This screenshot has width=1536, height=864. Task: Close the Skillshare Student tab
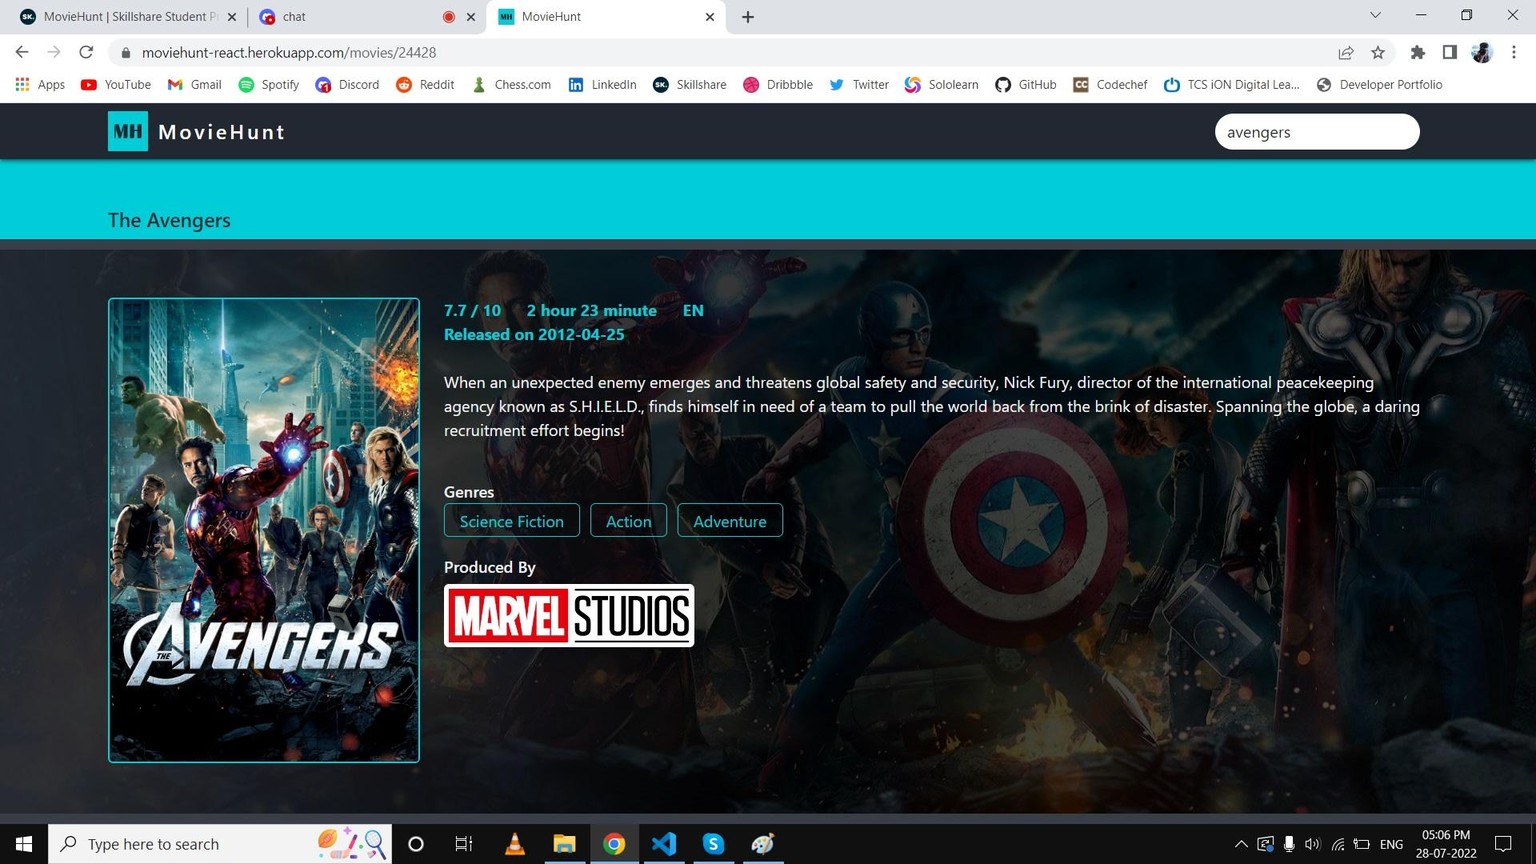coord(232,17)
